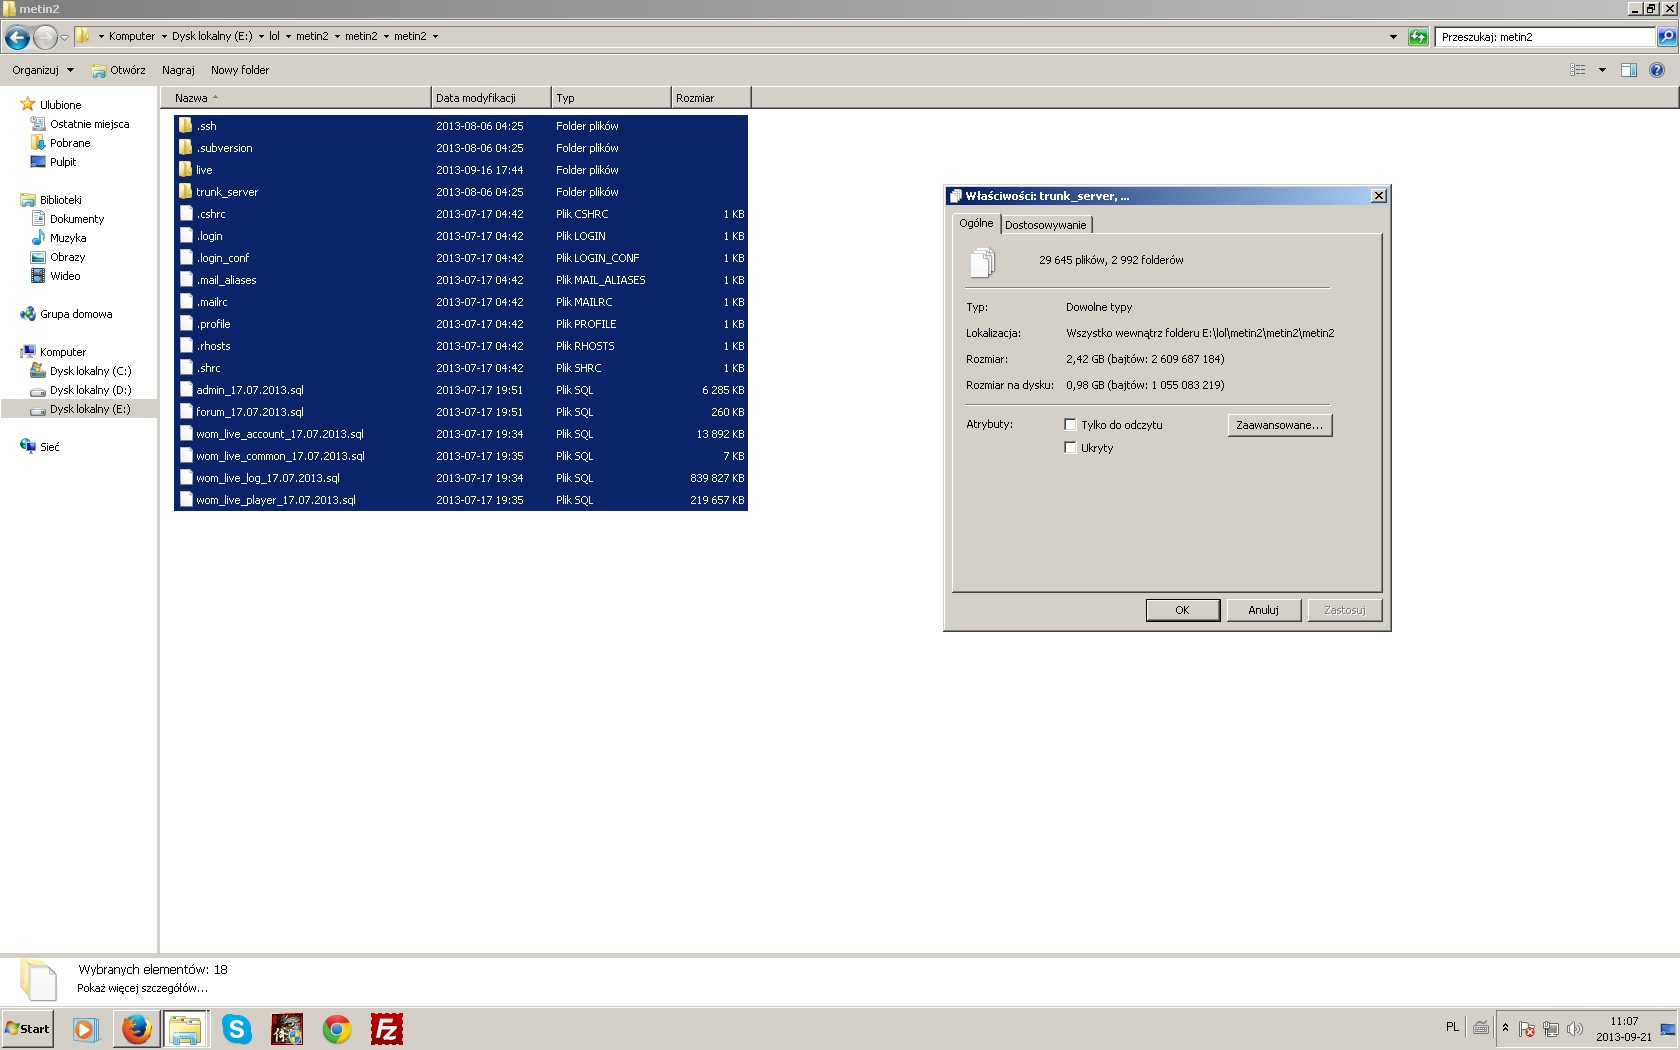Click OK in the properties dialog
Viewport: 1680px width, 1050px height.
[x=1183, y=610]
